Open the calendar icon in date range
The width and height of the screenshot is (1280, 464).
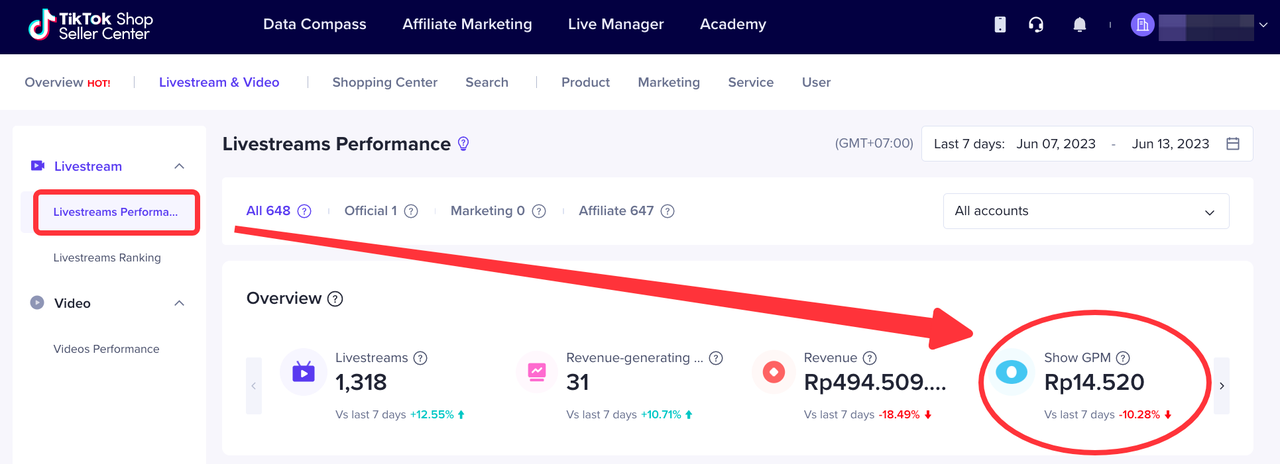(x=1233, y=144)
